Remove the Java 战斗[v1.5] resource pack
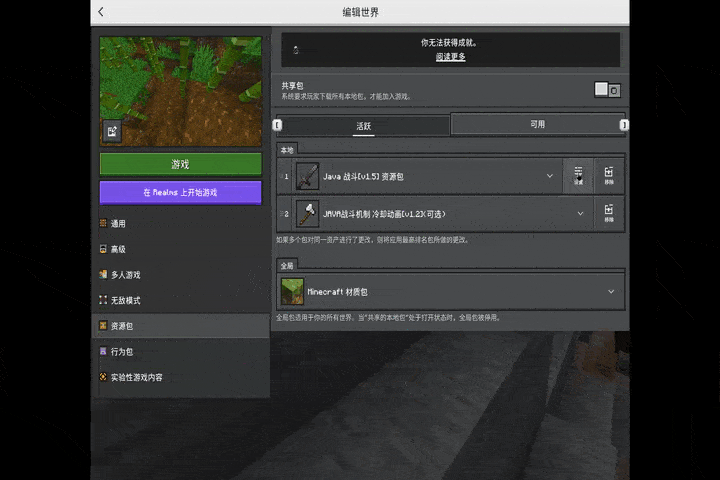The width and height of the screenshot is (720, 480). 608,176
